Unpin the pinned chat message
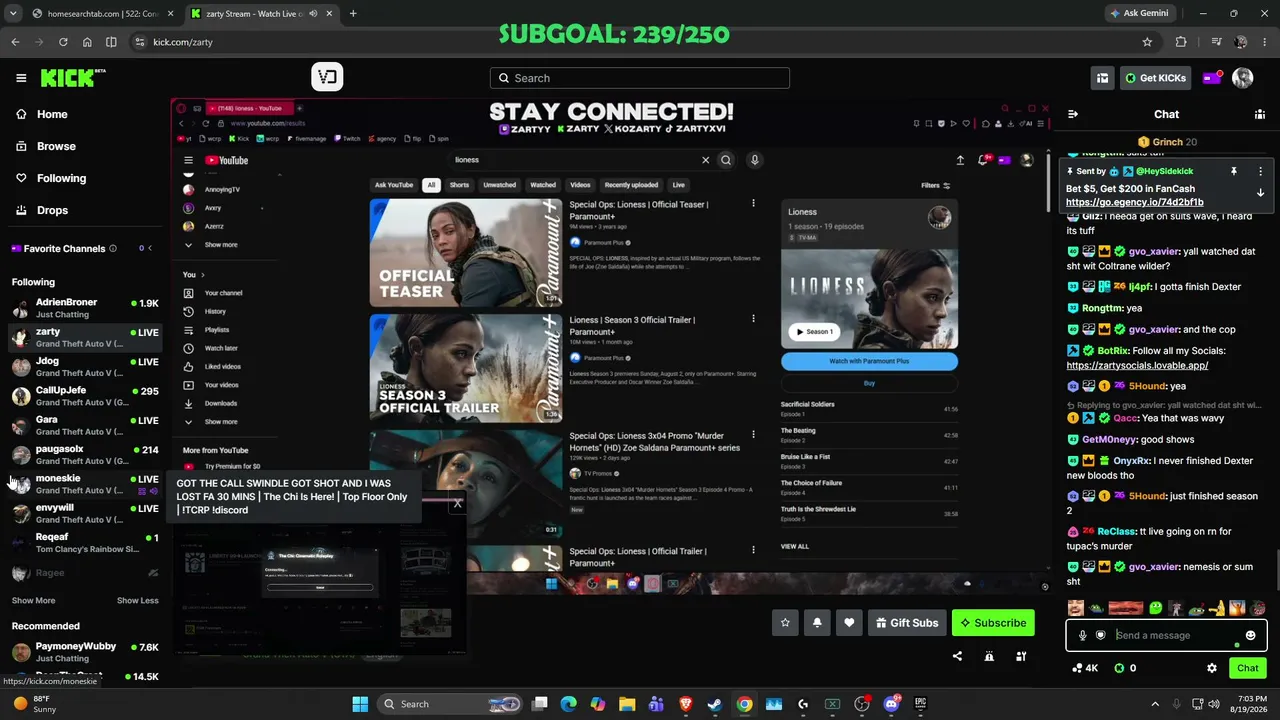The image size is (1280, 720). click(x=1234, y=171)
